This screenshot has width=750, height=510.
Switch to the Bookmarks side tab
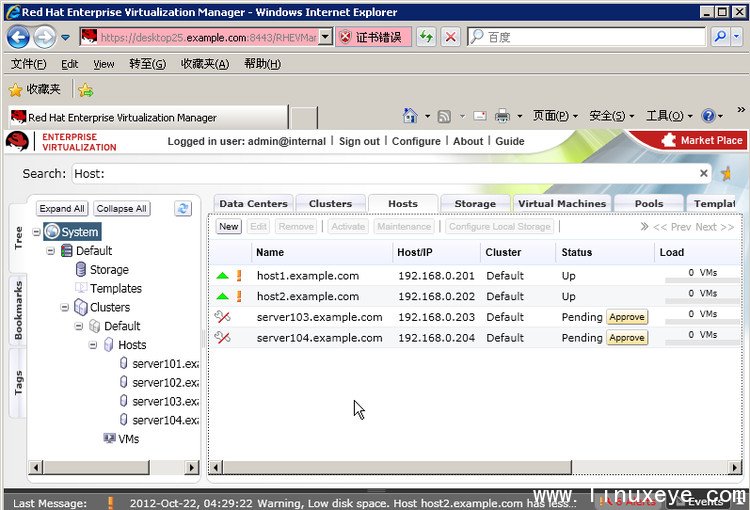pyautogui.click(x=18, y=310)
